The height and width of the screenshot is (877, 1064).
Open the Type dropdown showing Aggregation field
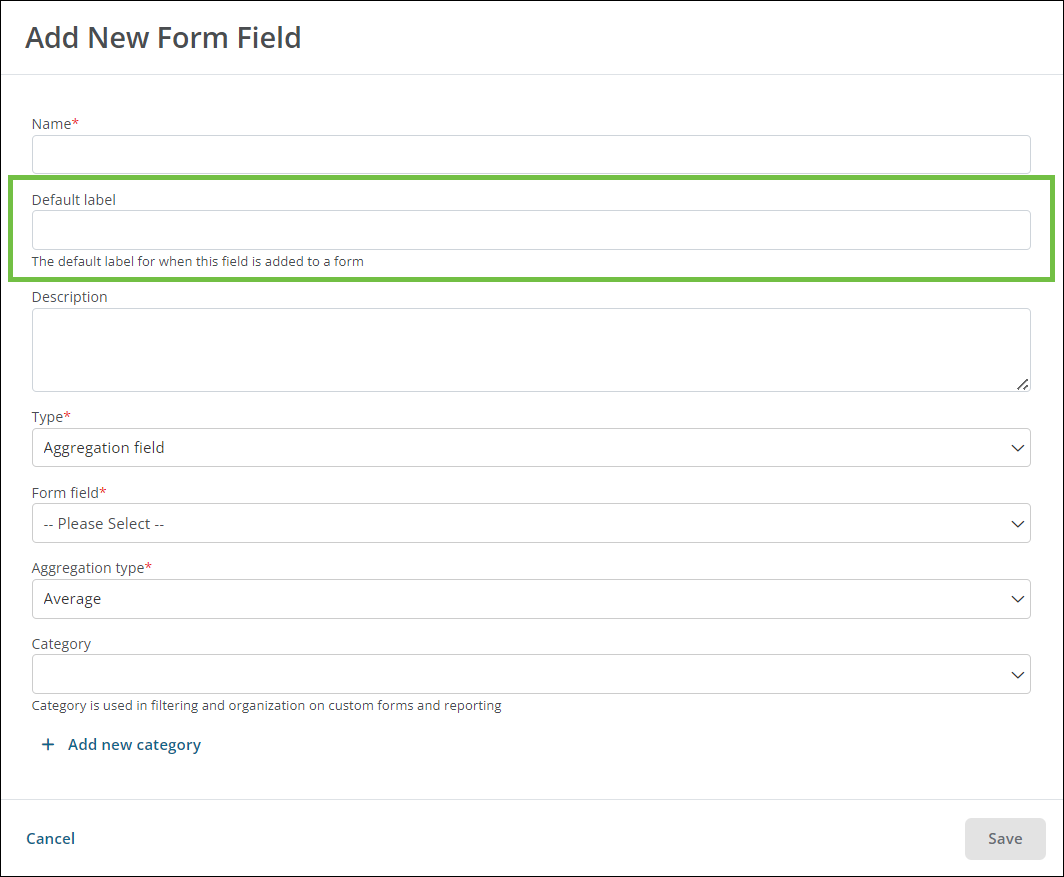[531, 447]
